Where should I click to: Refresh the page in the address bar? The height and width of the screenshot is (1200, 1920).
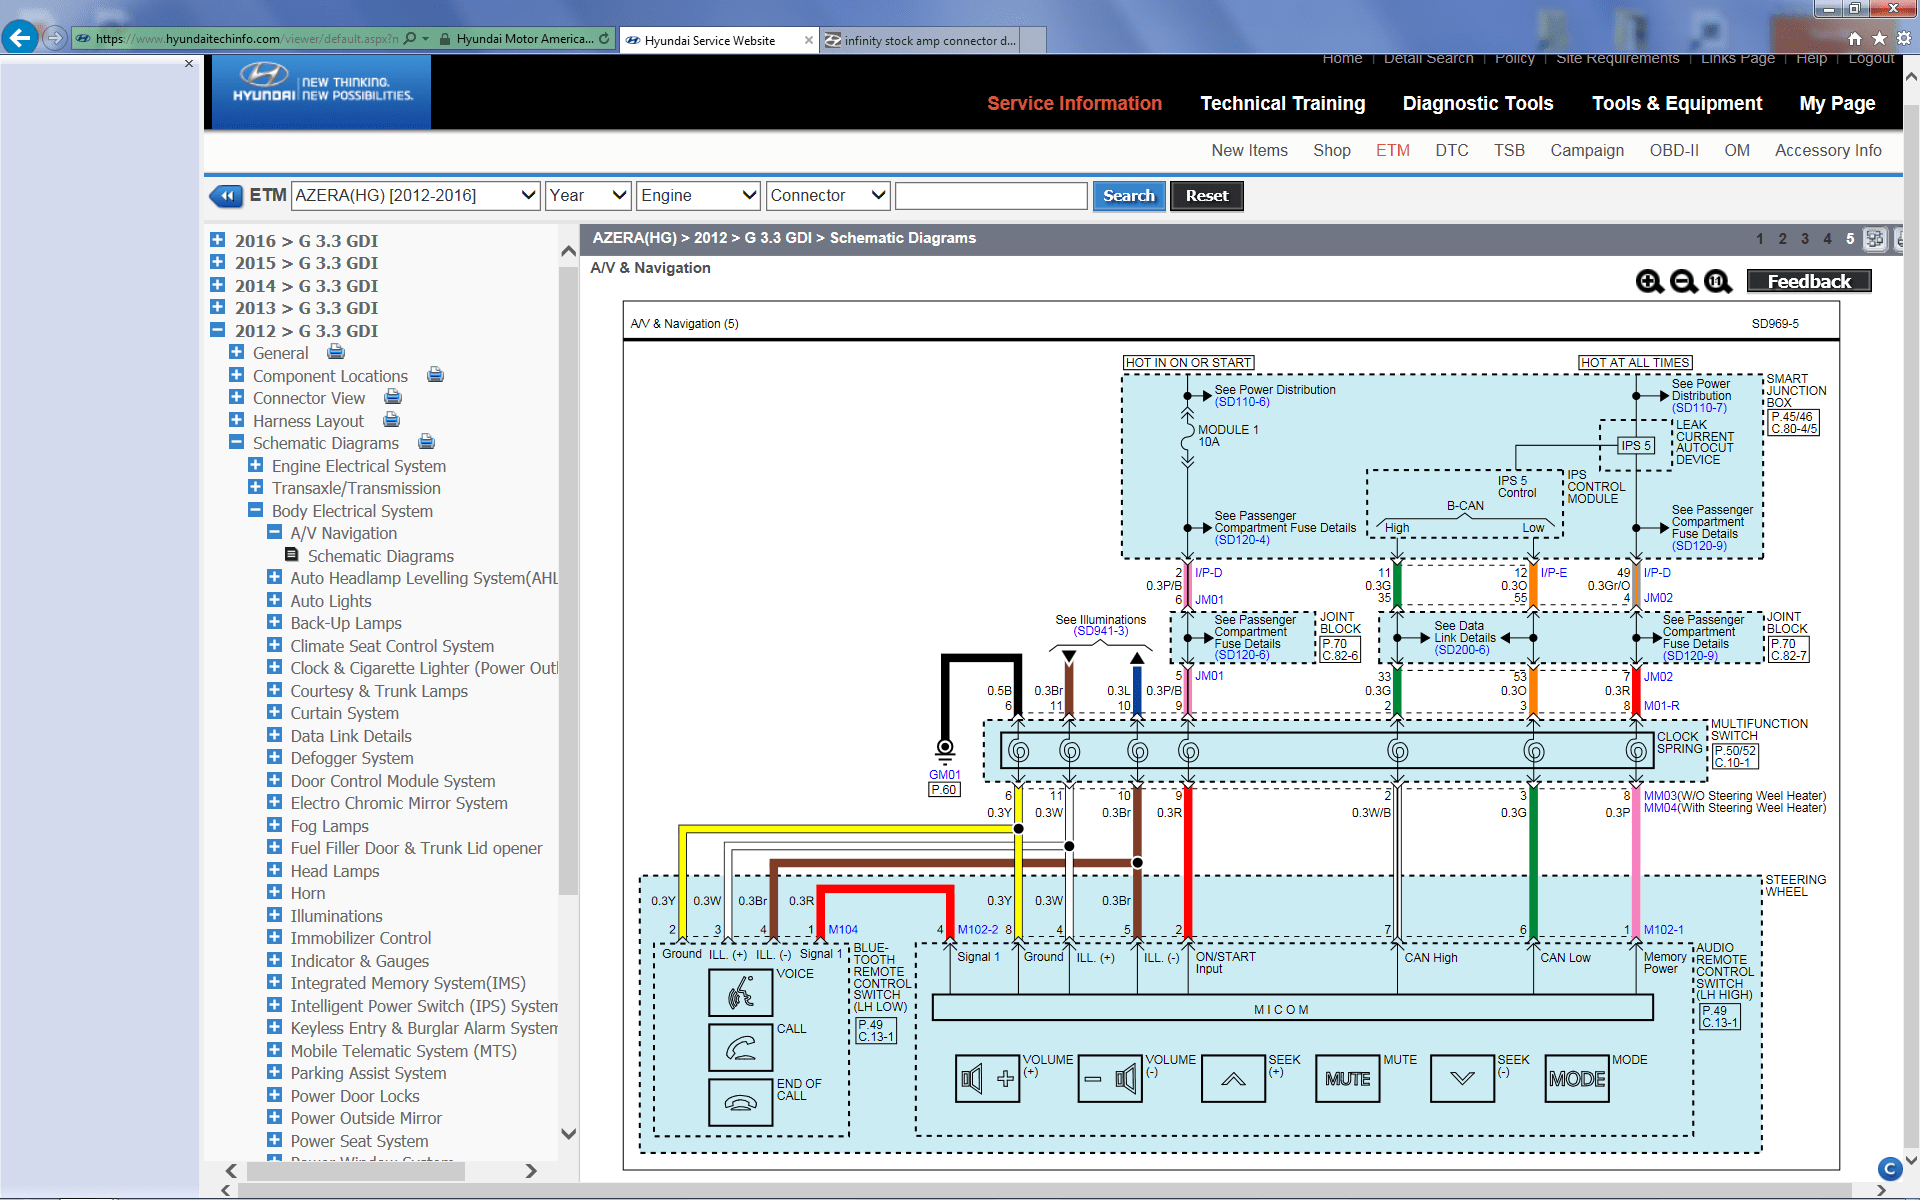(604, 39)
